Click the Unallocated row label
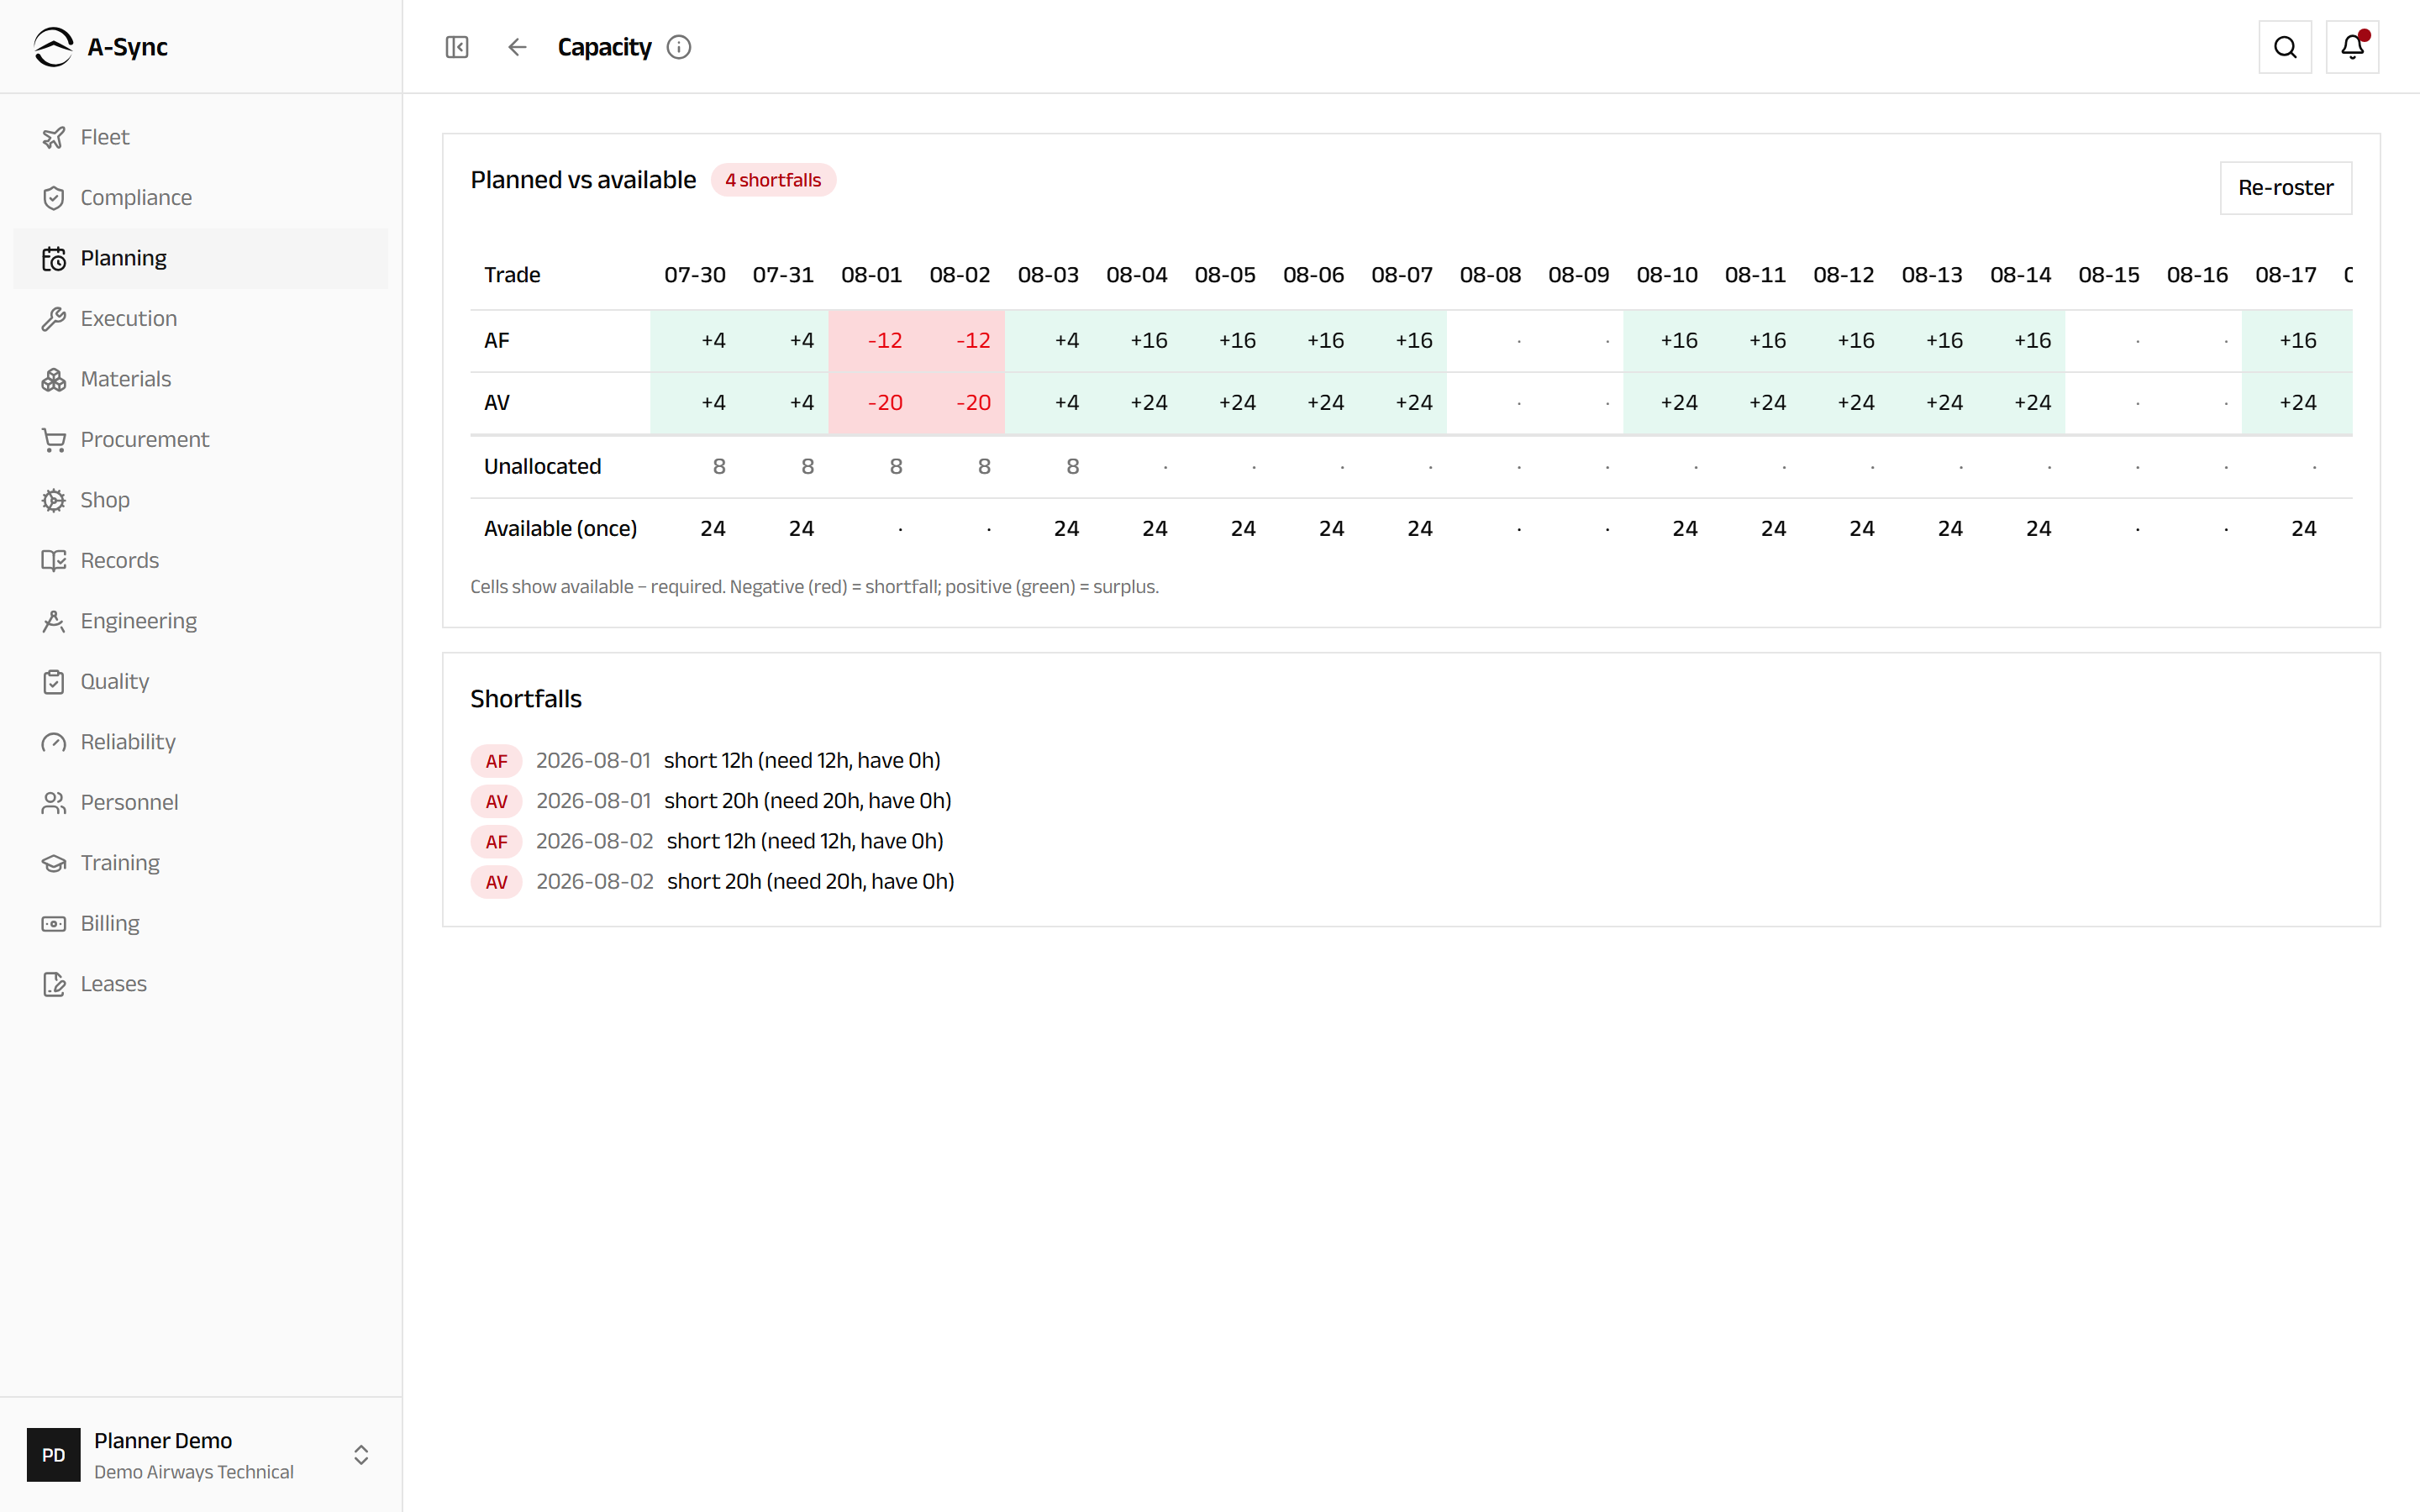The image size is (2420, 1512). 543,467
